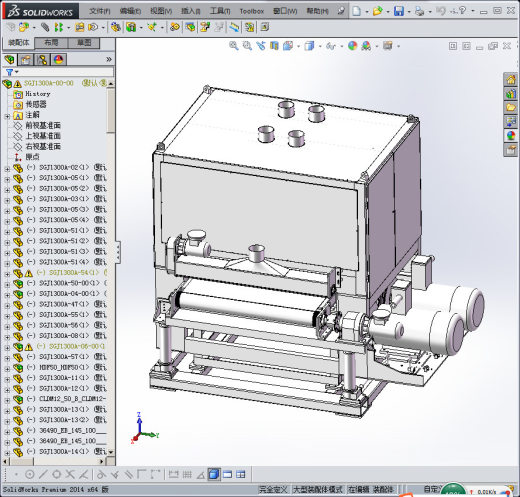Click the Zoom to Fit icon
Screen dimensions: 520x497
point(234,46)
